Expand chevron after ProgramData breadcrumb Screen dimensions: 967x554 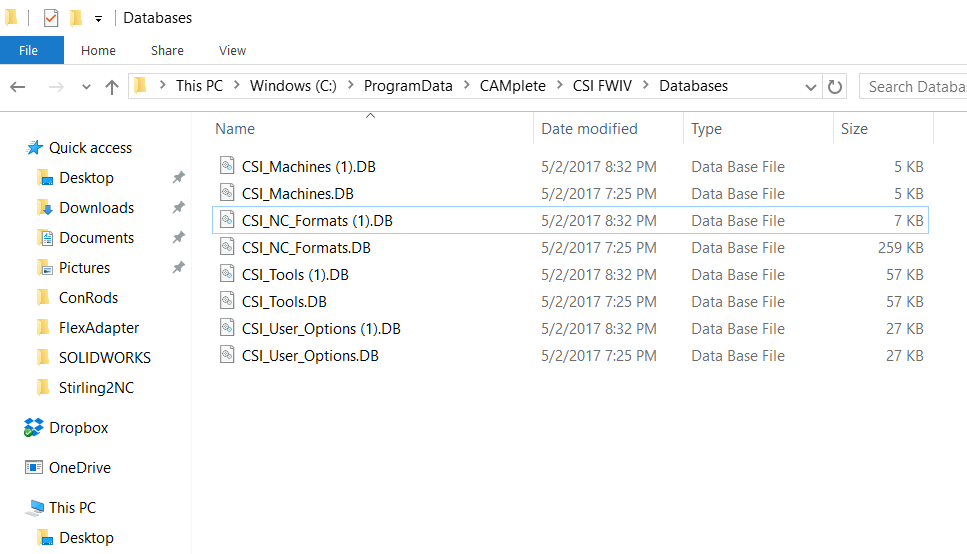(x=466, y=85)
